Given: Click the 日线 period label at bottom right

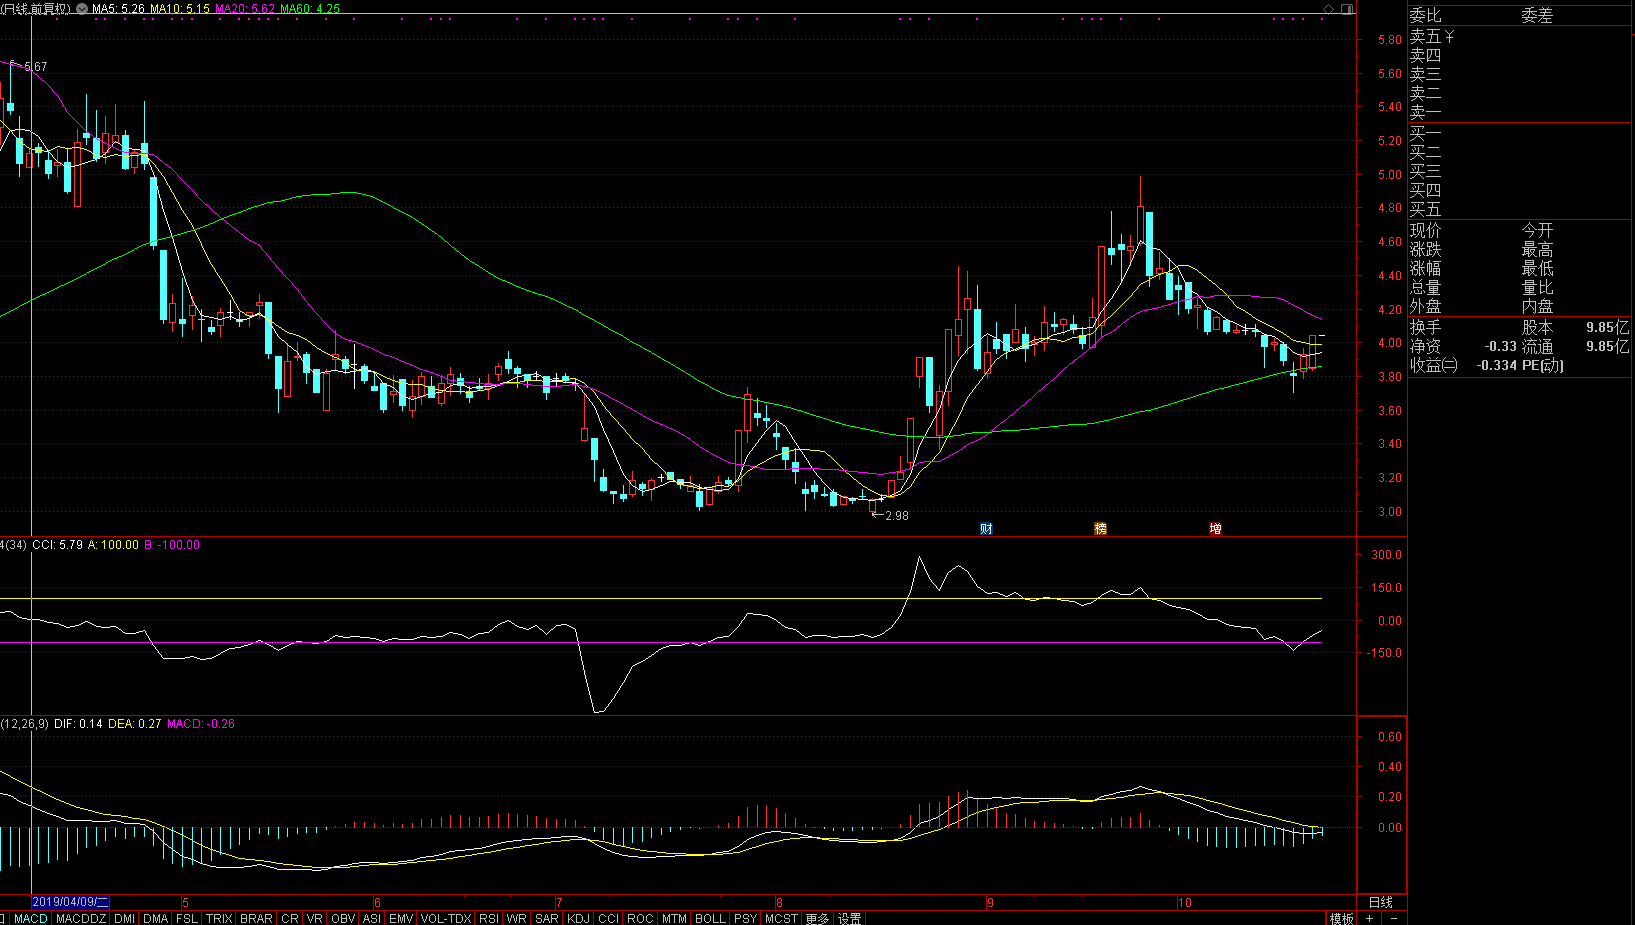Looking at the screenshot, I should [x=1380, y=902].
